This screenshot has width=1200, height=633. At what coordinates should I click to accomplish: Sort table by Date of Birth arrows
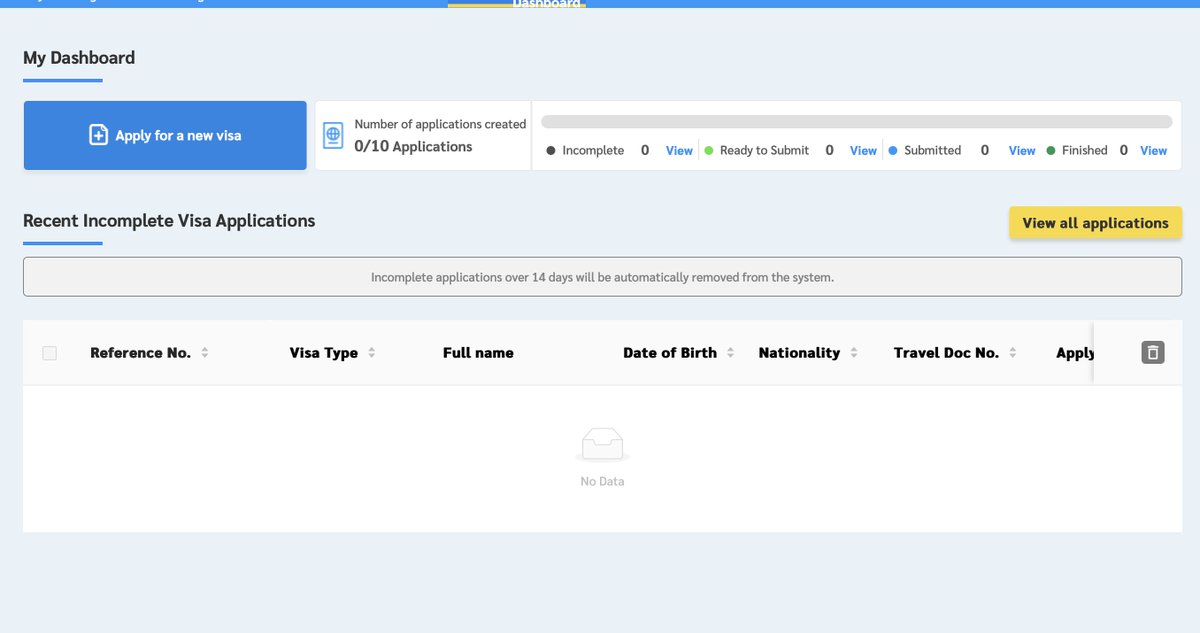click(731, 353)
